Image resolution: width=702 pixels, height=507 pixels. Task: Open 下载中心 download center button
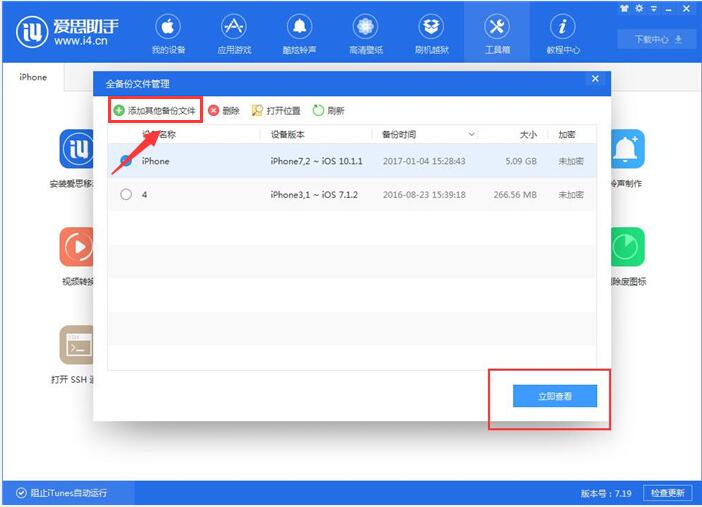657,39
